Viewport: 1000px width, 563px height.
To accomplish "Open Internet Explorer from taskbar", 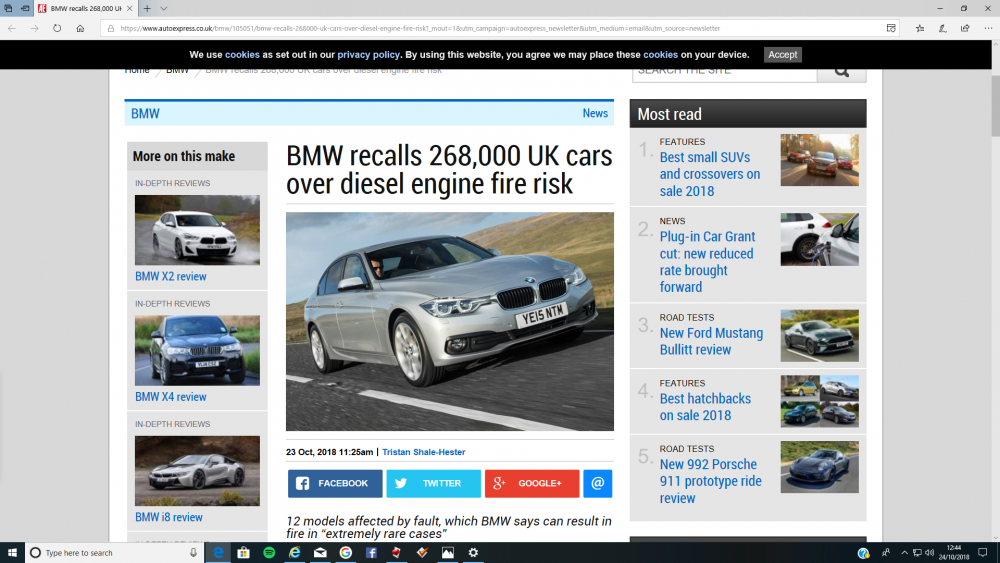I will [295, 553].
